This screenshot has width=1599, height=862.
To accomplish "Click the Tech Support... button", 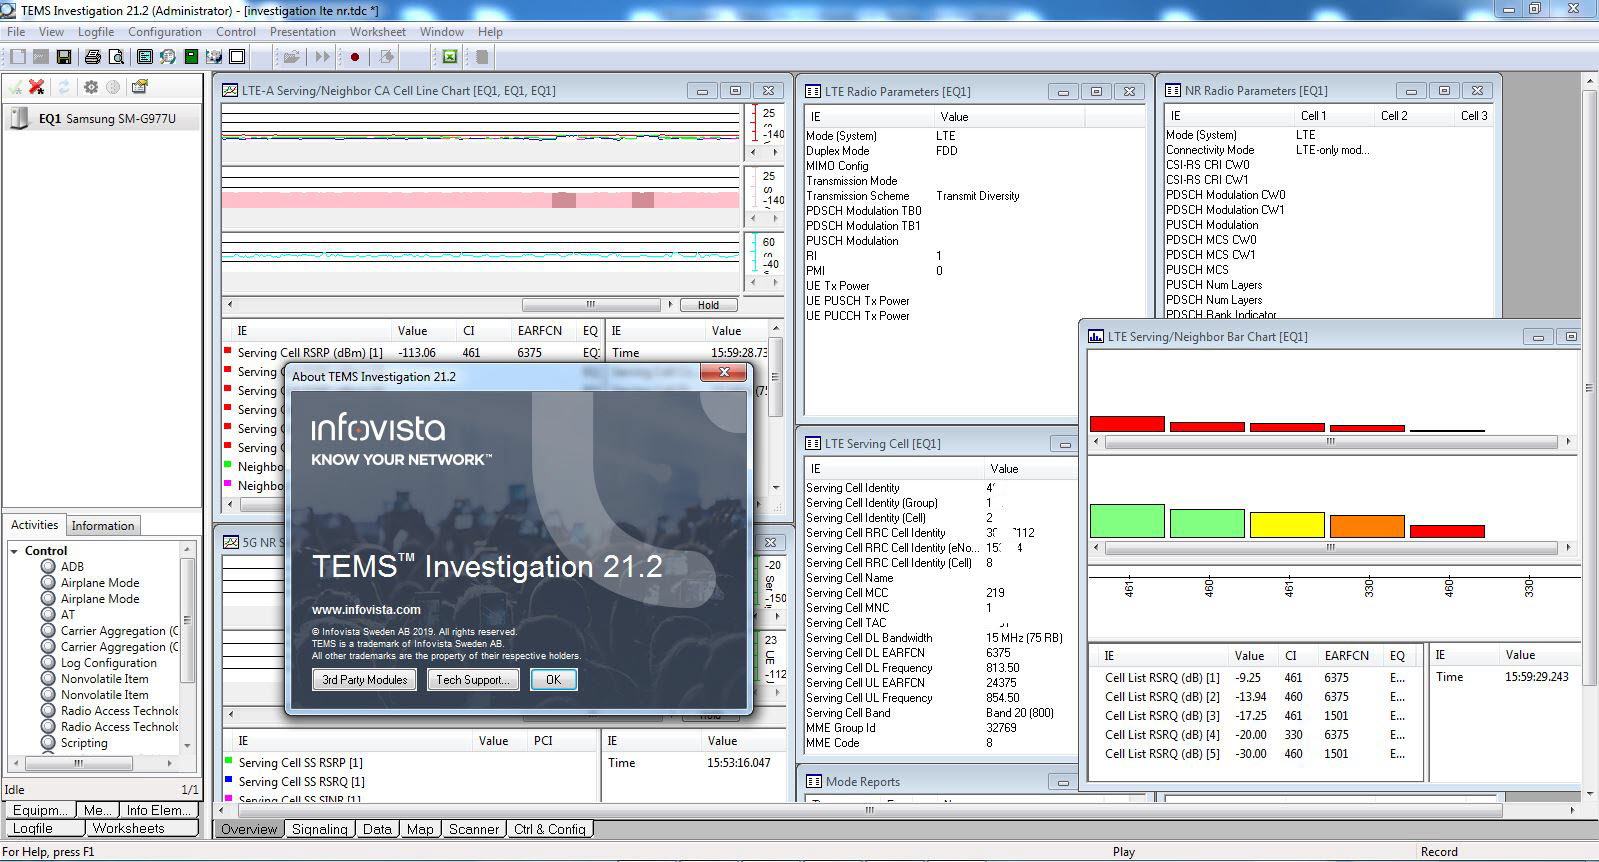I will click(473, 679).
